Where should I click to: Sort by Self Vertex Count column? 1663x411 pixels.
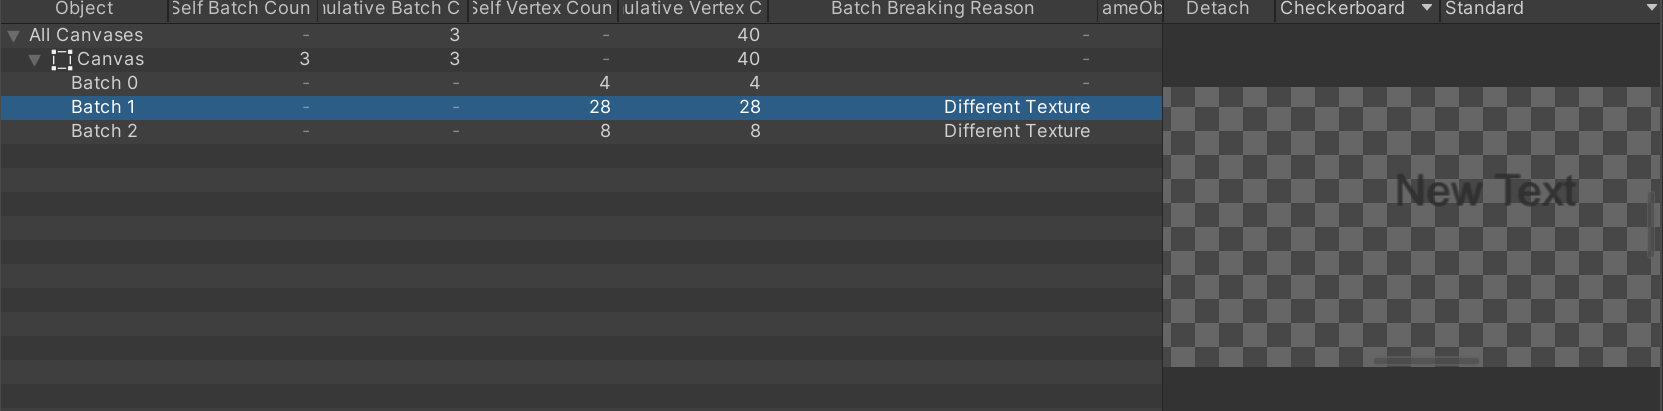click(542, 9)
